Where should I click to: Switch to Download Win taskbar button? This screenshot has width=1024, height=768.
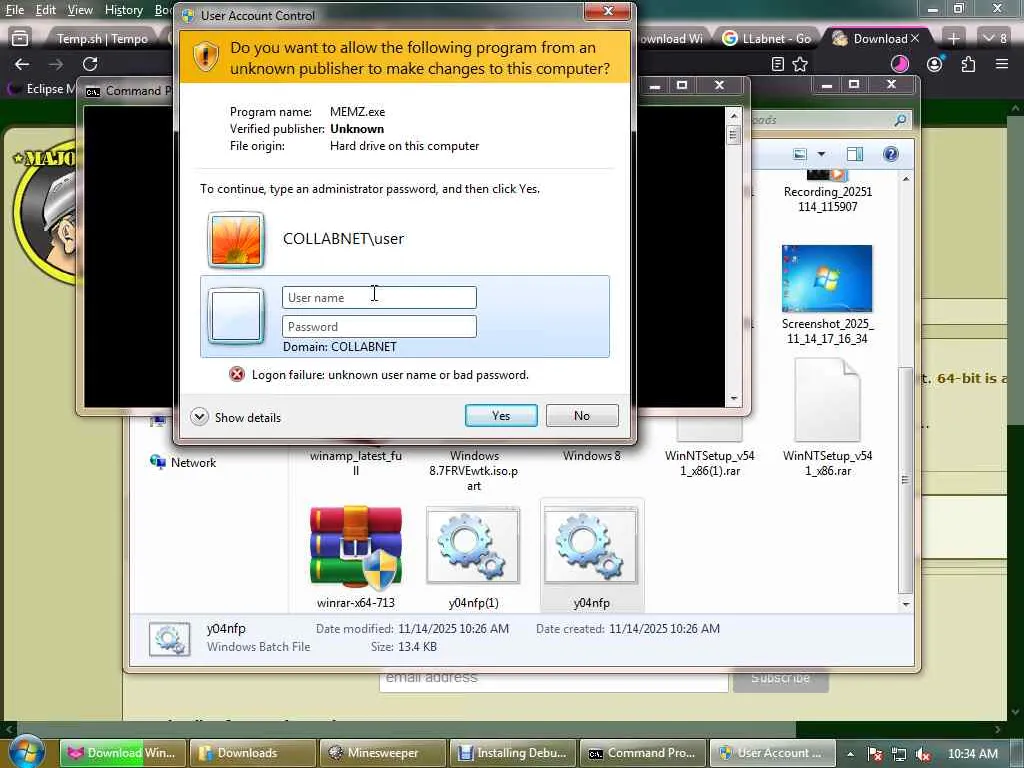pyautogui.click(x=123, y=753)
